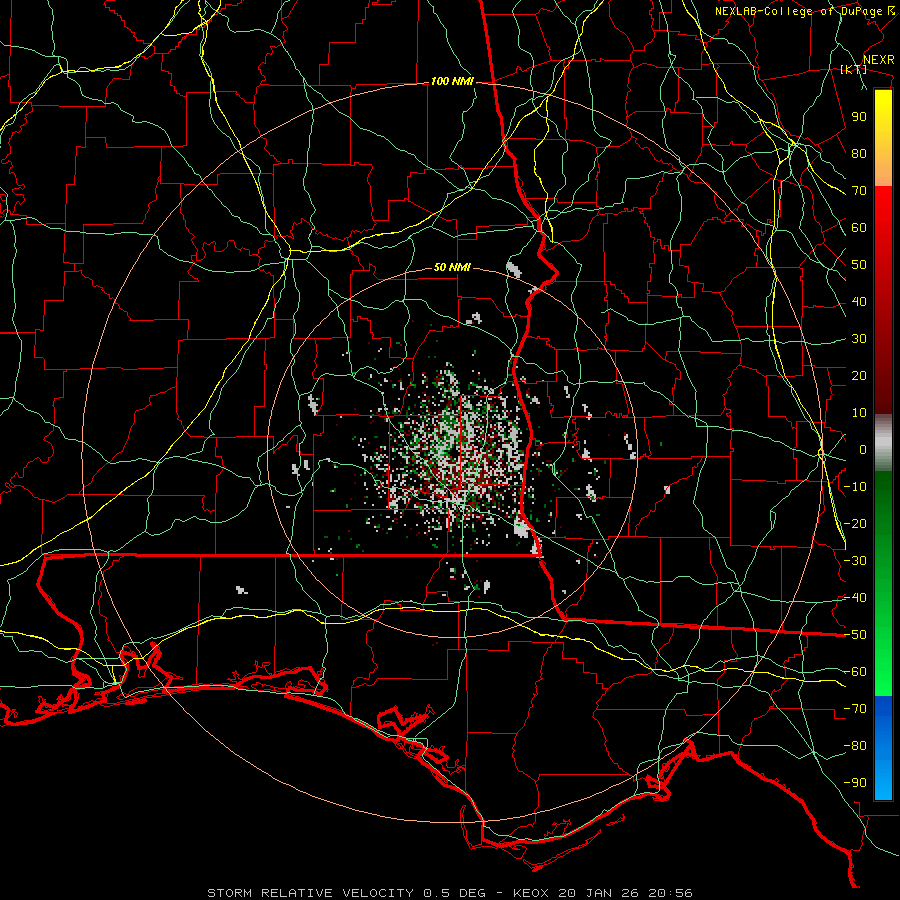Image resolution: width=900 pixels, height=900 pixels.
Task: Select the 70 value on the velocity scale
Action: [859, 191]
